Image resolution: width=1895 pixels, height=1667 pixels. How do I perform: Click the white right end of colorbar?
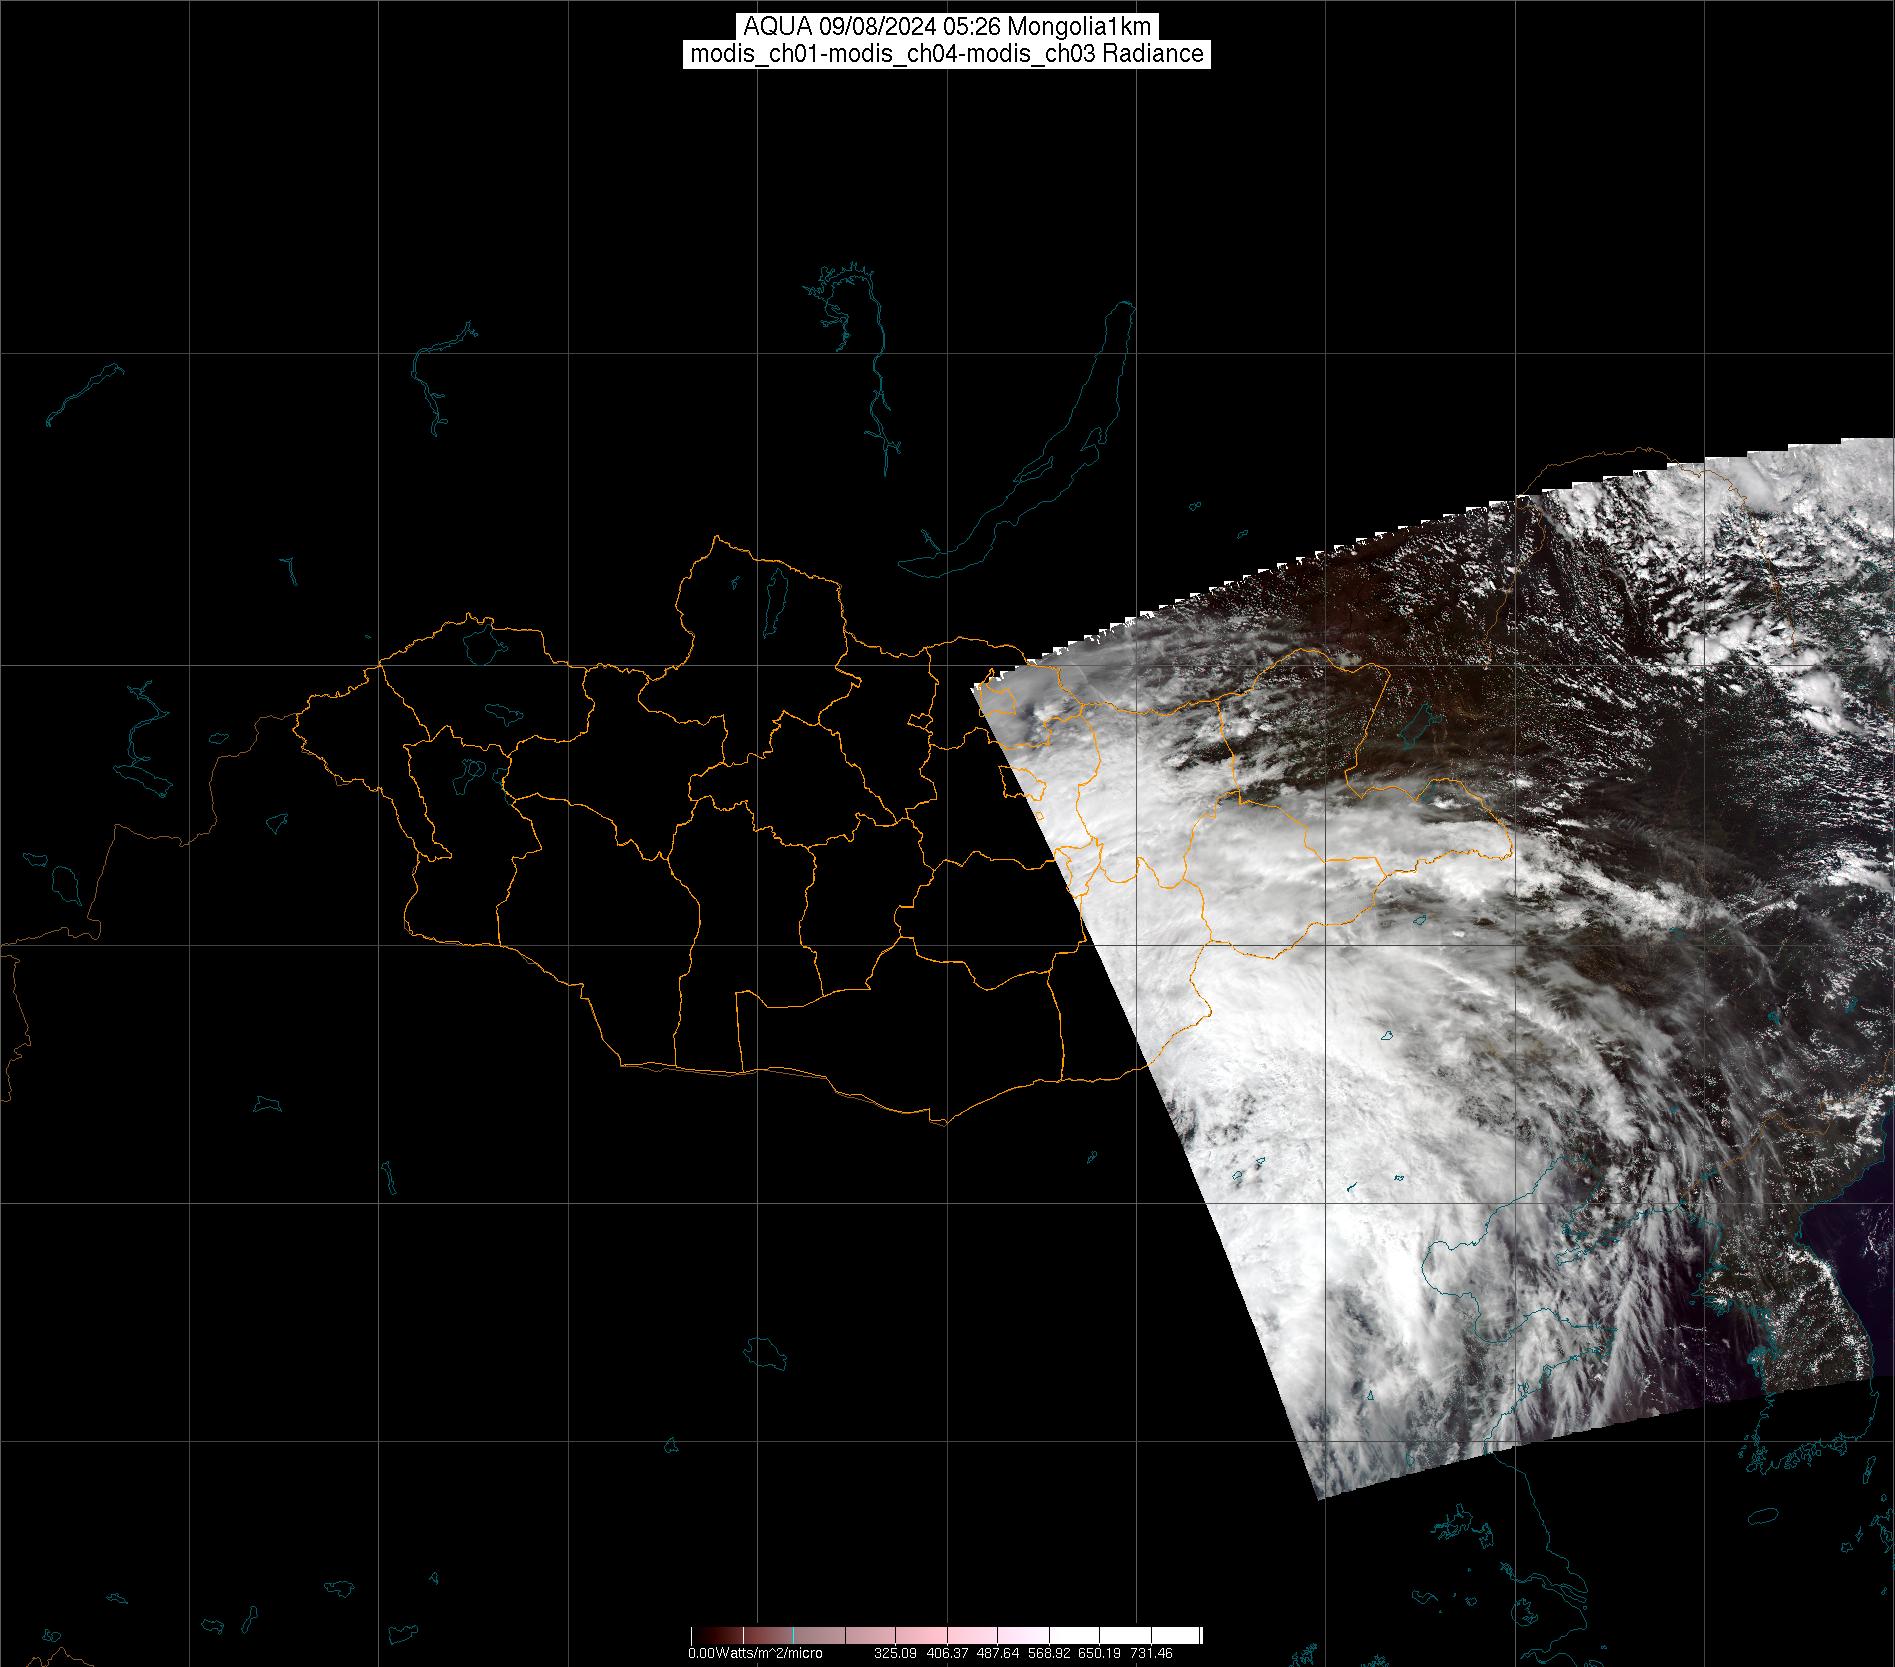point(1195,1636)
